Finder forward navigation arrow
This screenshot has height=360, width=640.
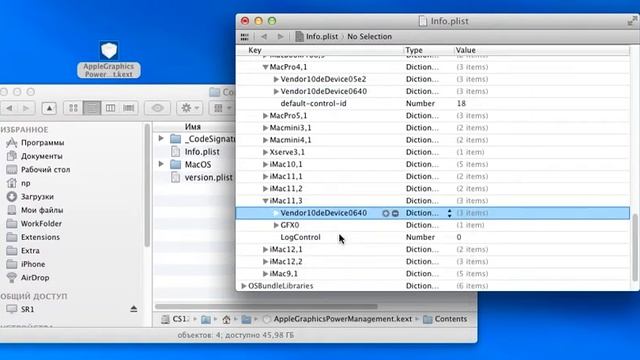26,108
